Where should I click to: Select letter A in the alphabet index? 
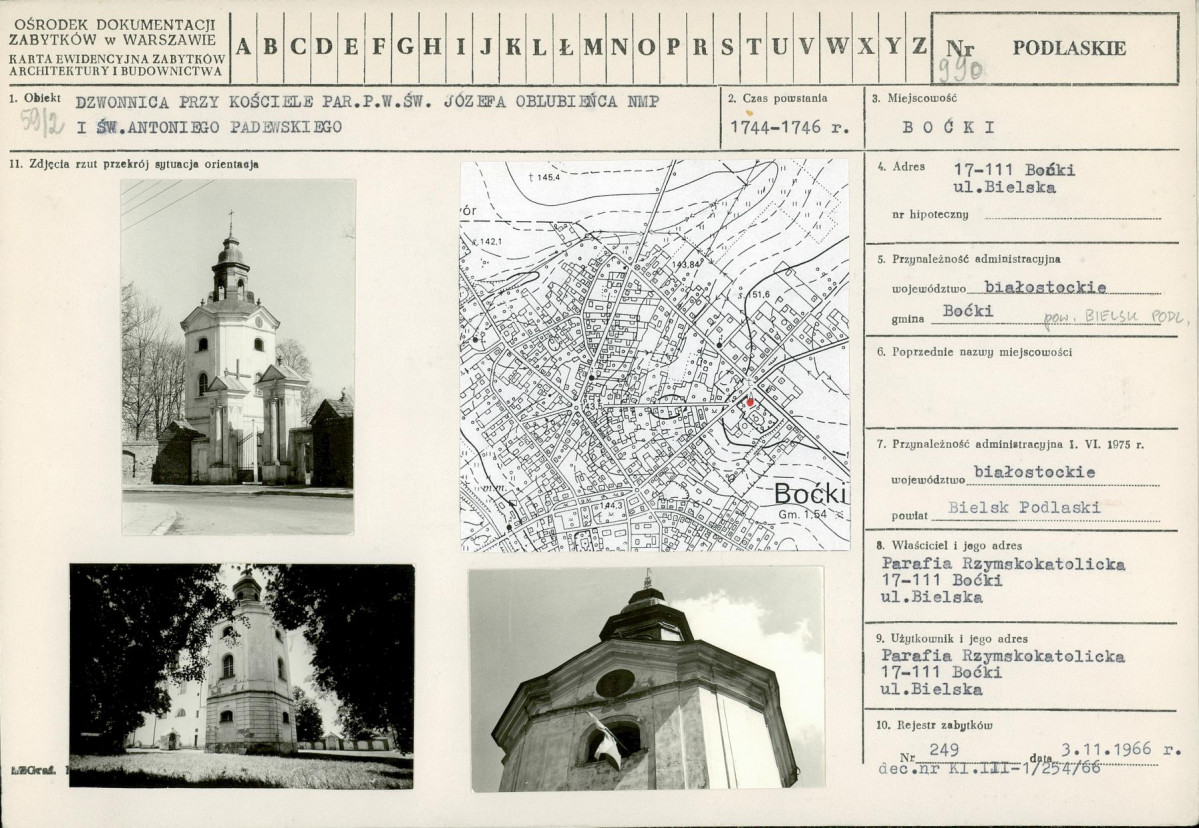pyautogui.click(x=245, y=45)
